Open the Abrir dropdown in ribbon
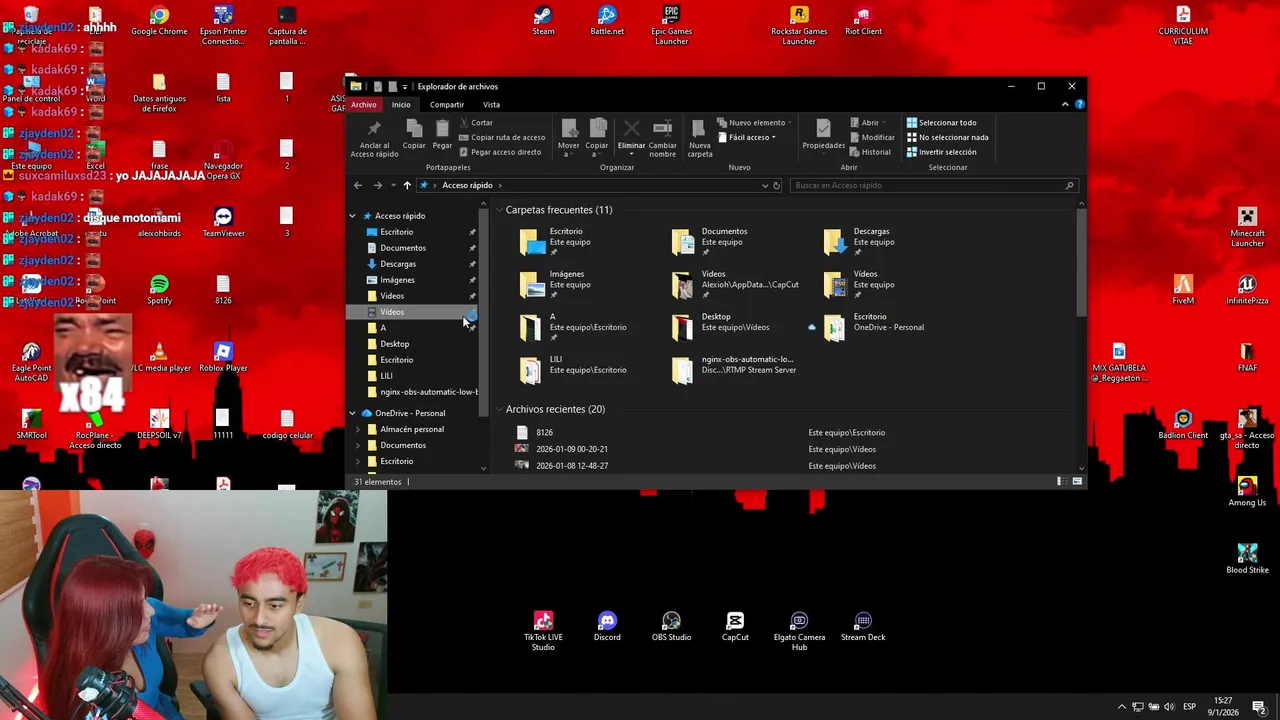 pos(868,123)
